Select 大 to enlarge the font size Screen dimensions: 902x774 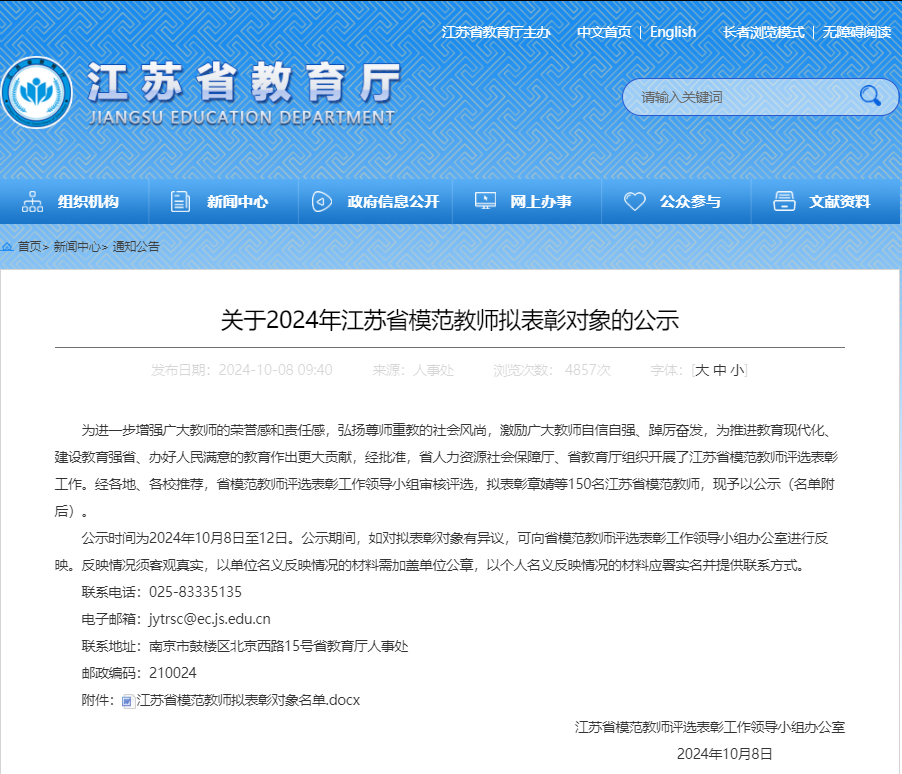[702, 370]
